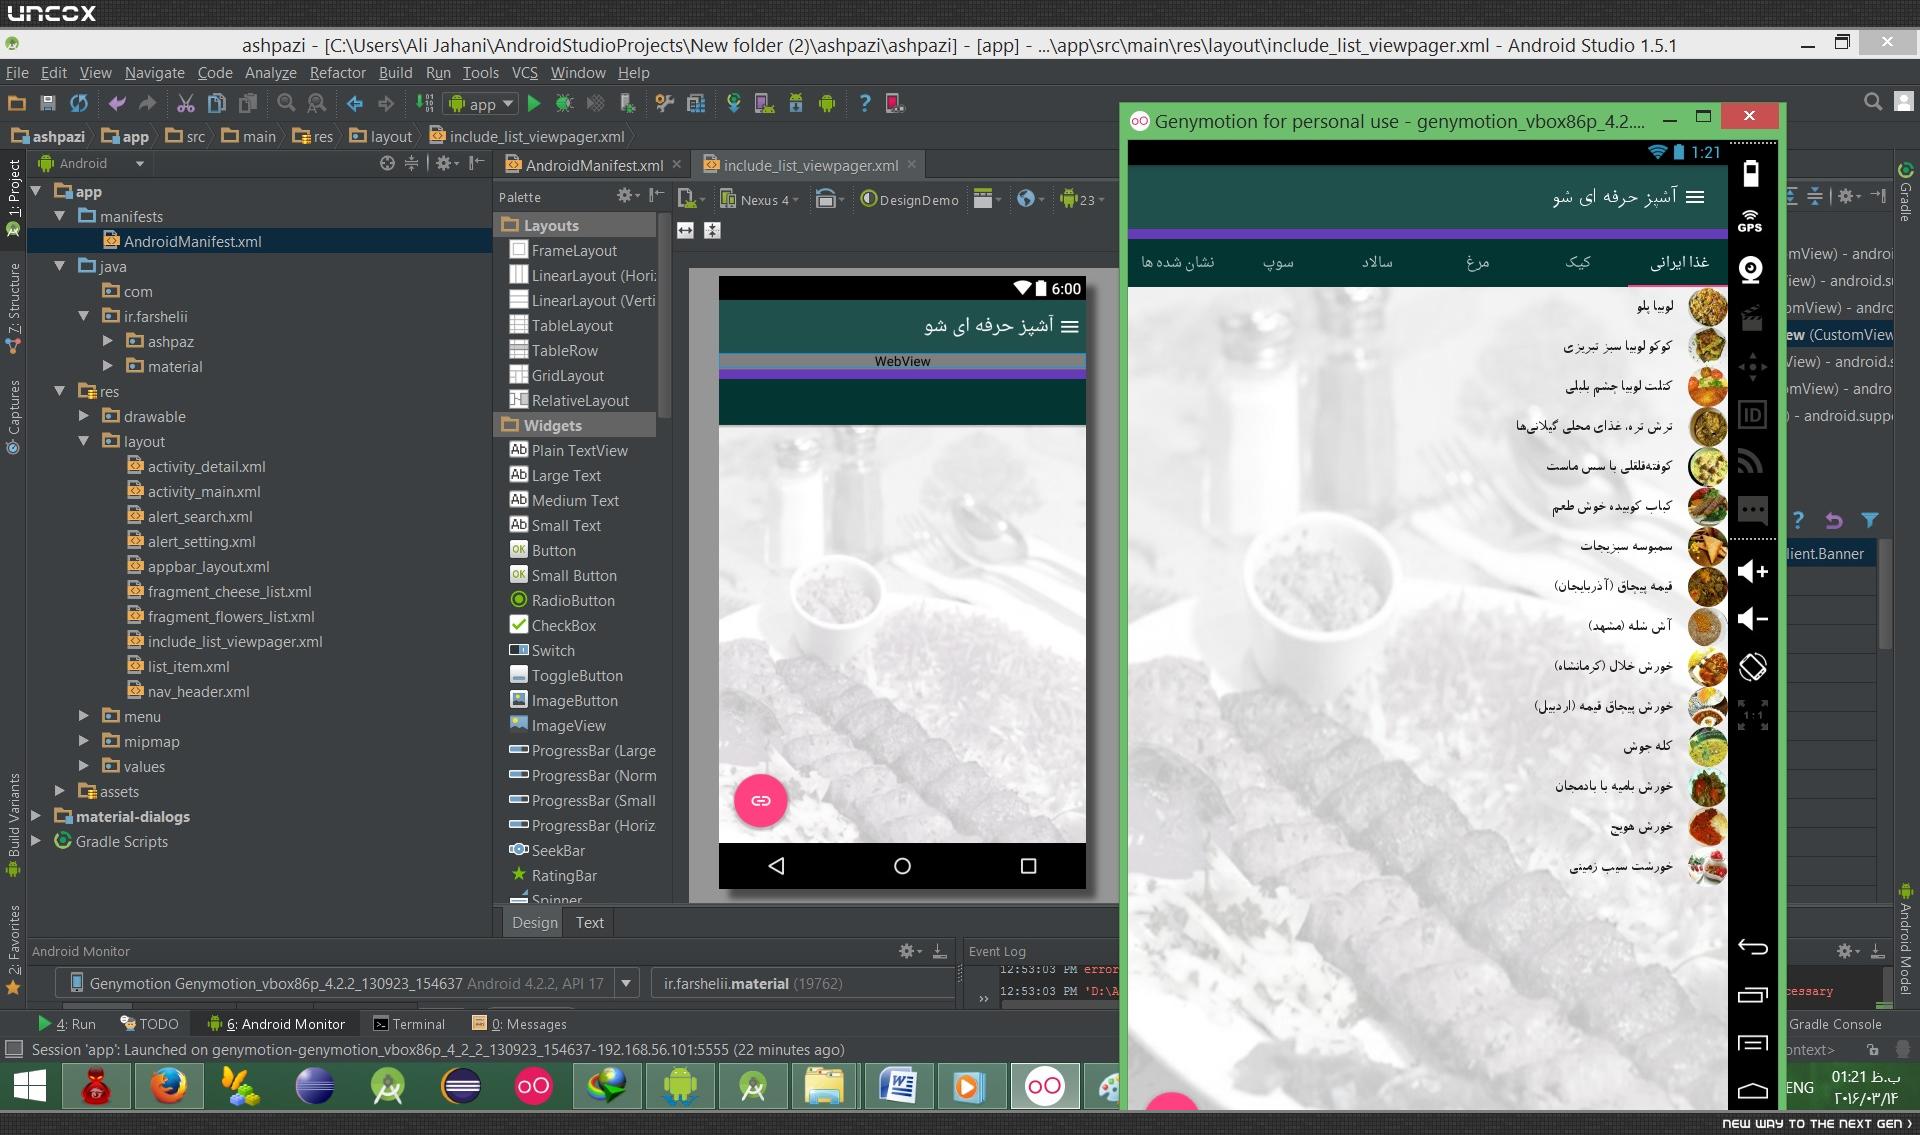The image size is (1920, 1135).
Task: Lower emulator volume with the speaker minus icon
Action: [x=1752, y=619]
